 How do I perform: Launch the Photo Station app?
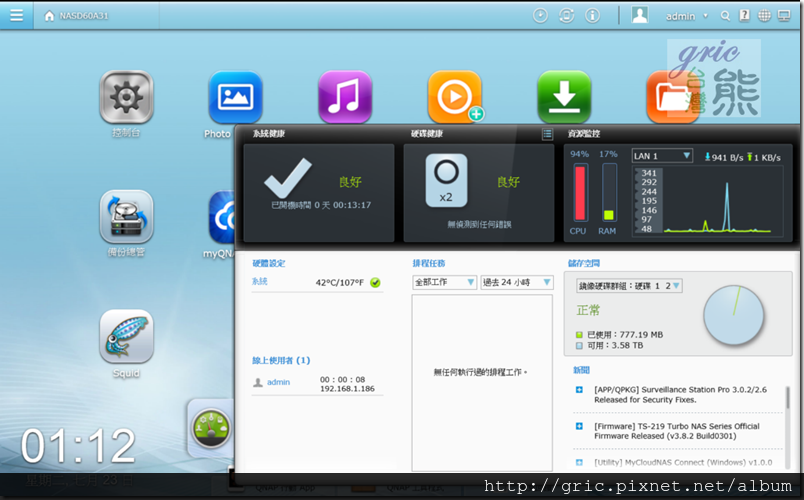pos(235,97)
